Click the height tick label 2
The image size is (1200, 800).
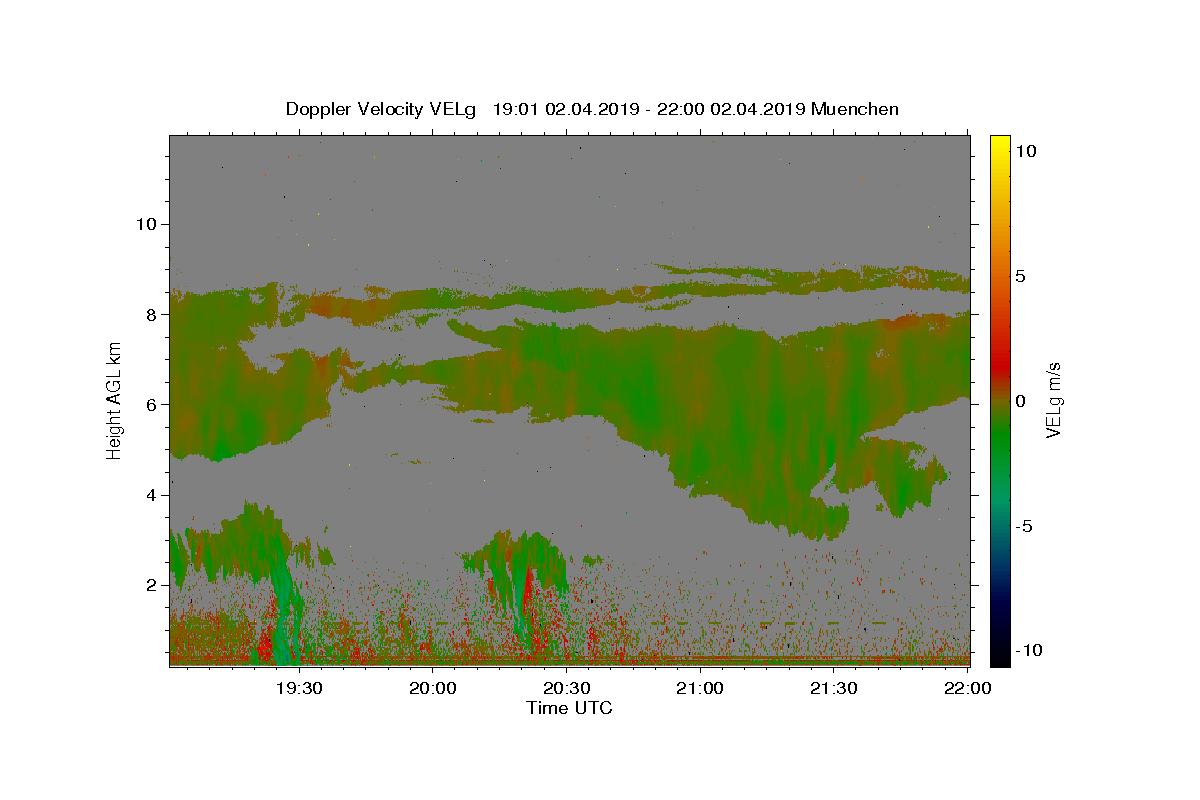point(151,585)
